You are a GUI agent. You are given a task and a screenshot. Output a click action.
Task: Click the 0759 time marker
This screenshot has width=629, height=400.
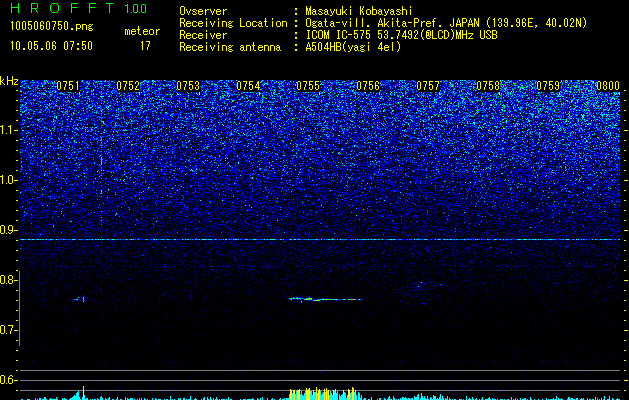coord(548,86)
